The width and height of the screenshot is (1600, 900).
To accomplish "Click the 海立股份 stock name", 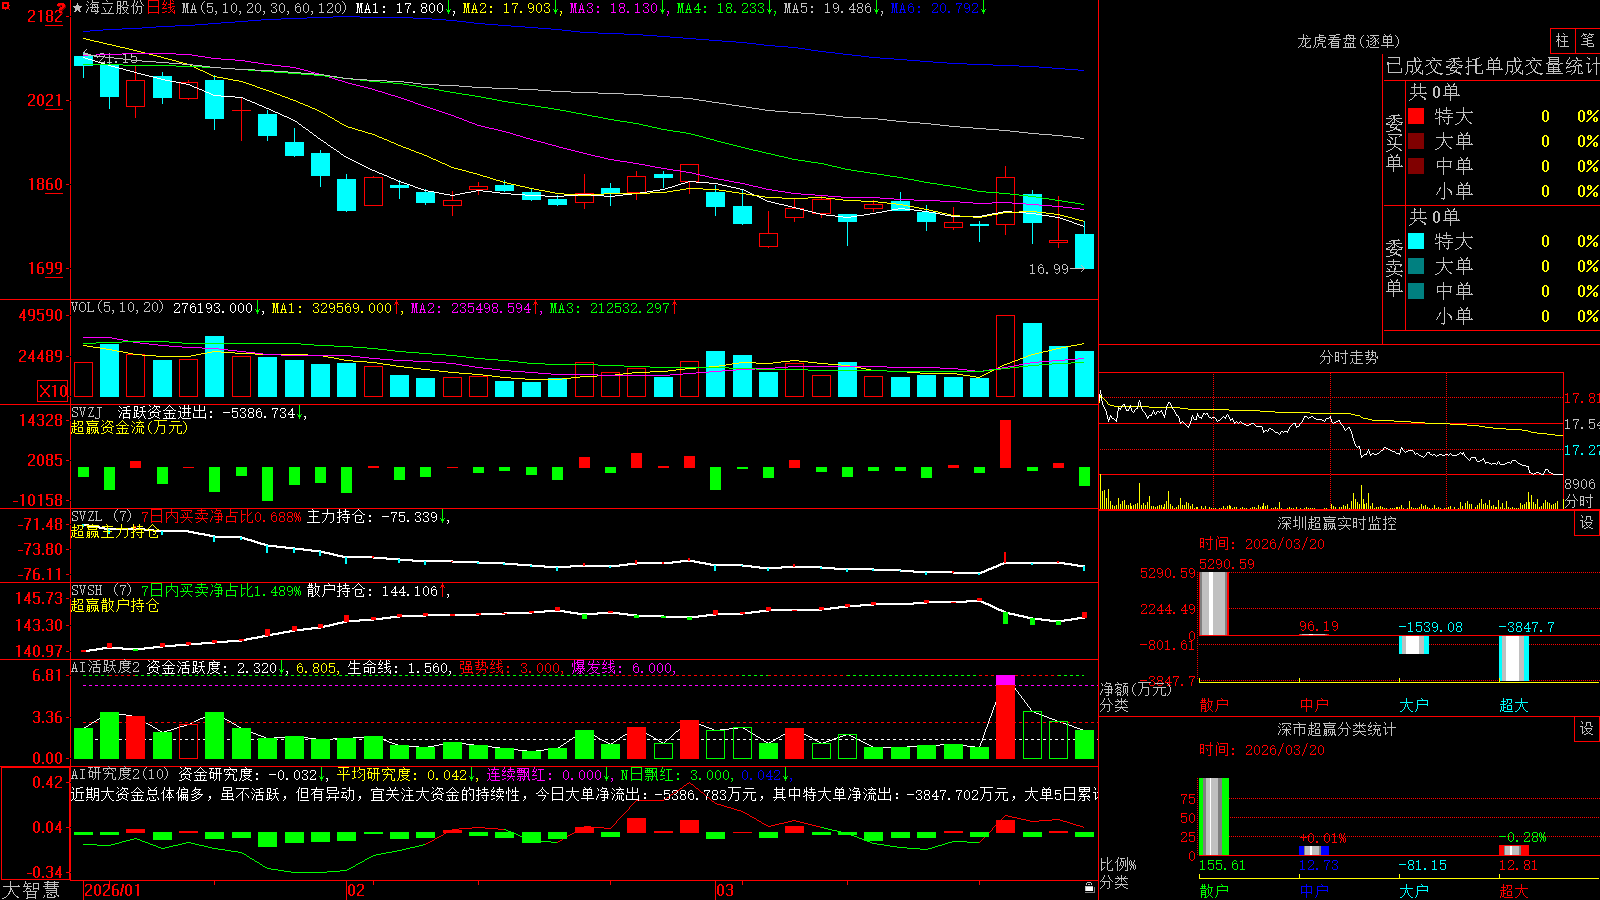I will [x=115, y=8].
